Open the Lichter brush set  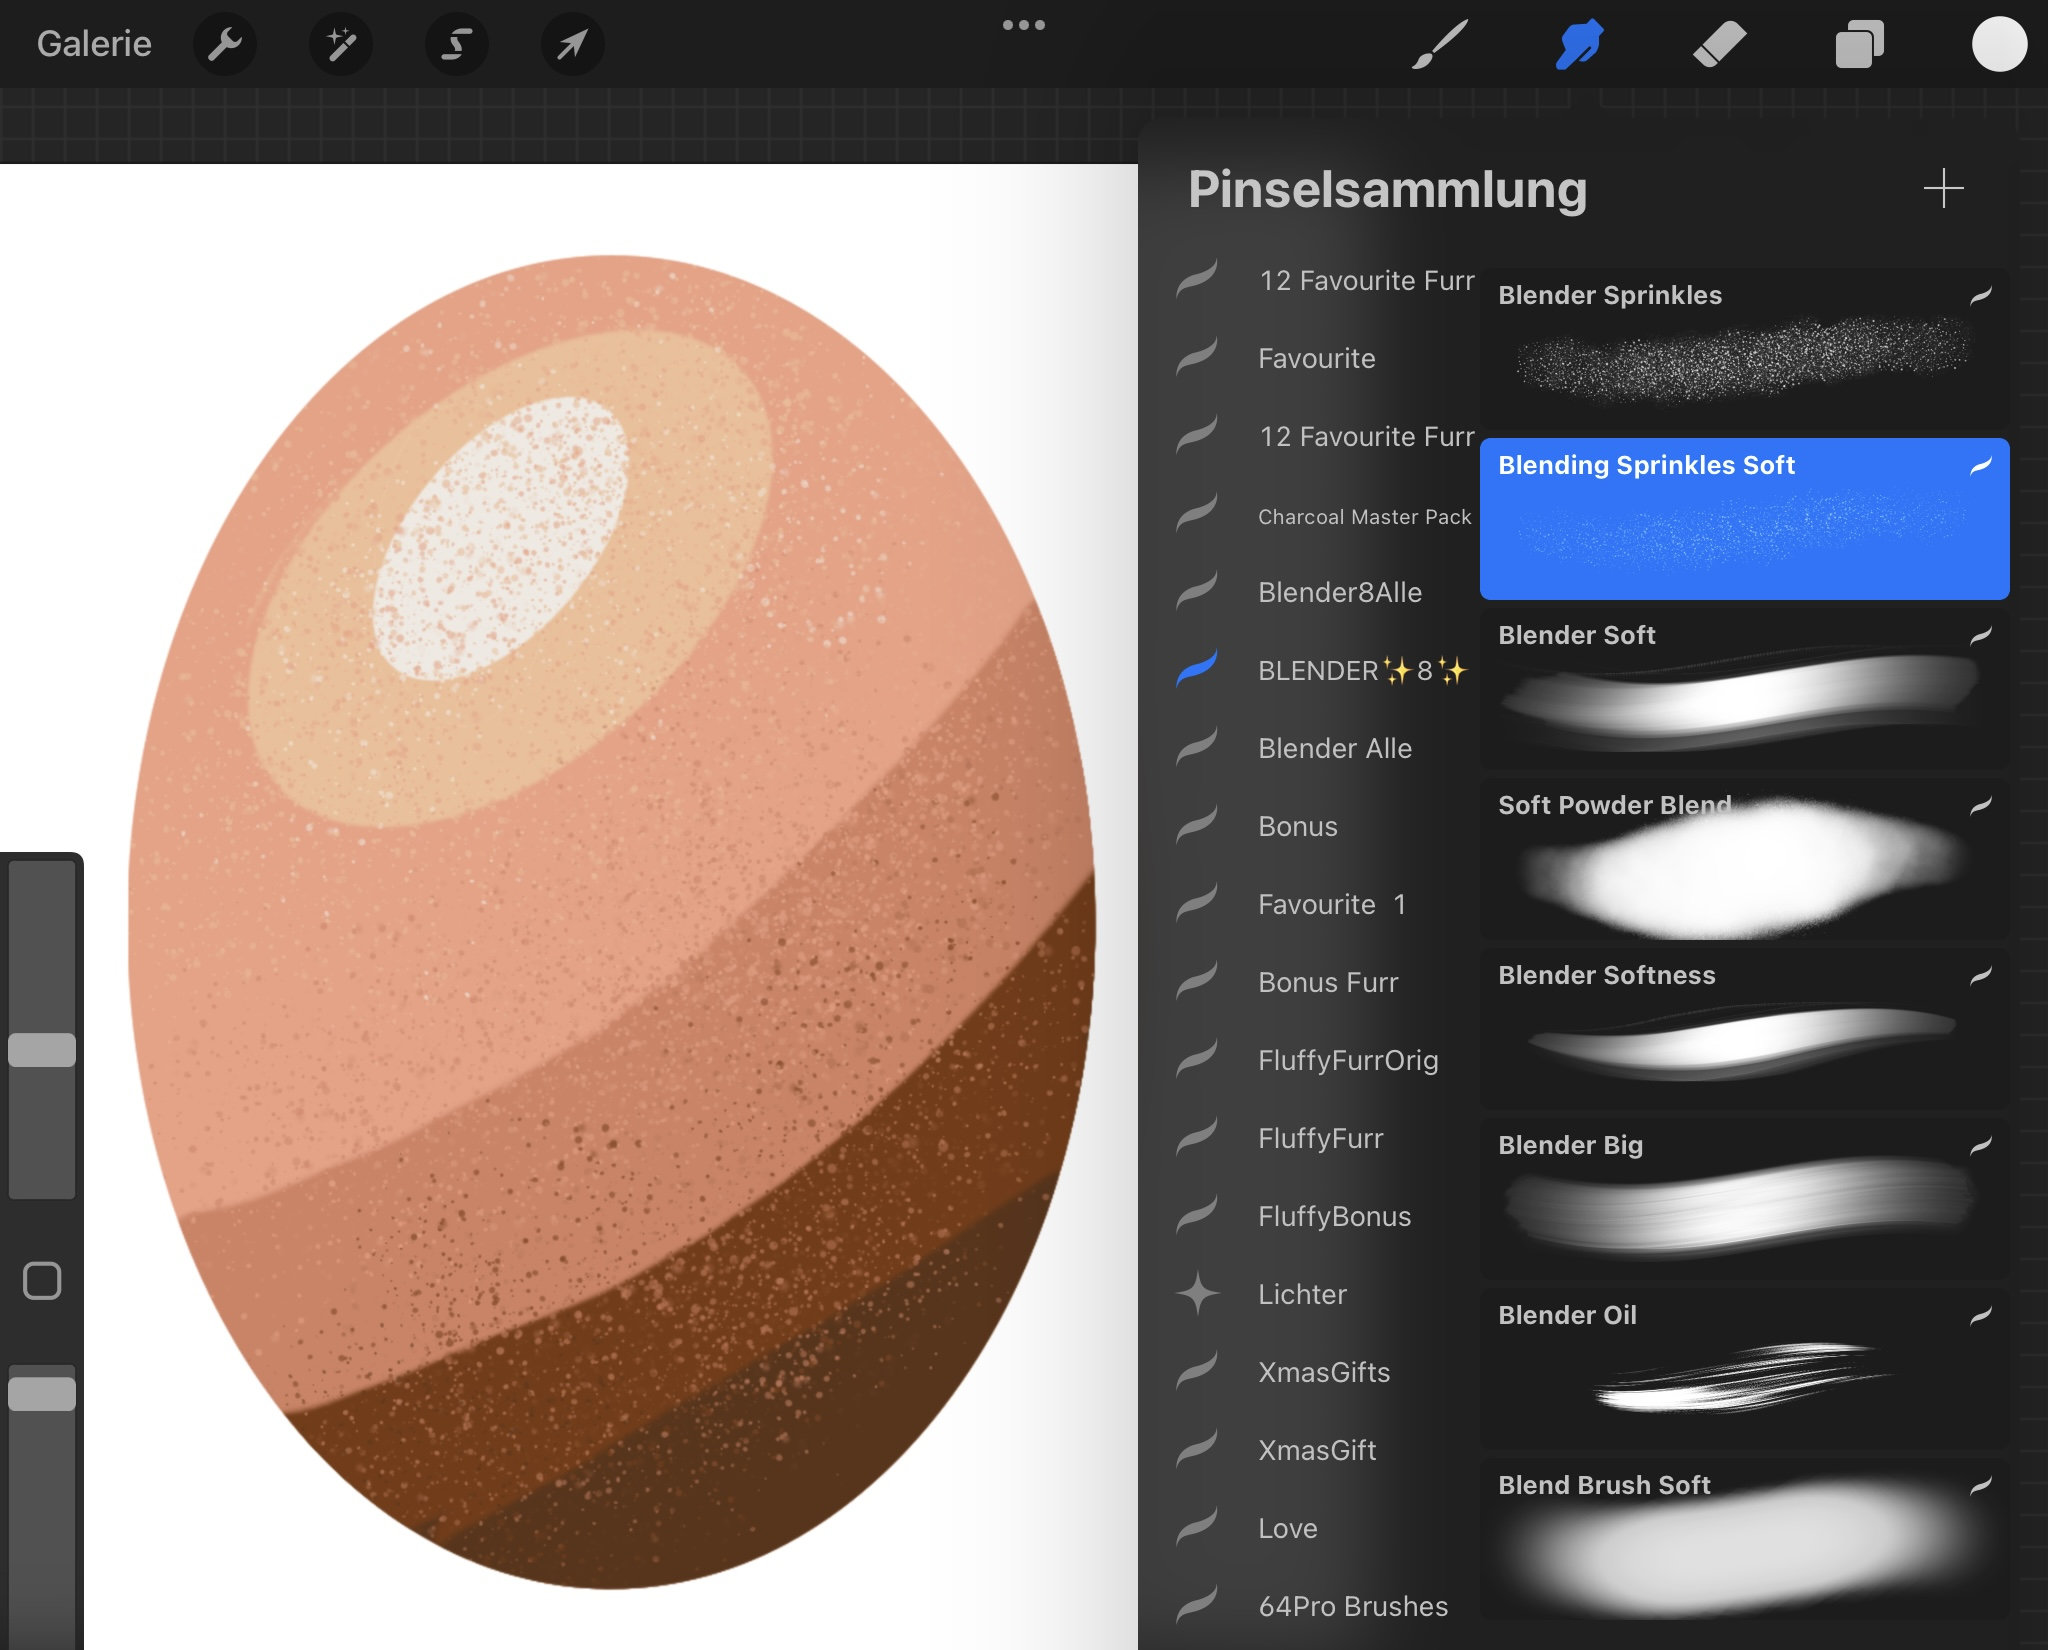click(1326, 1294)
